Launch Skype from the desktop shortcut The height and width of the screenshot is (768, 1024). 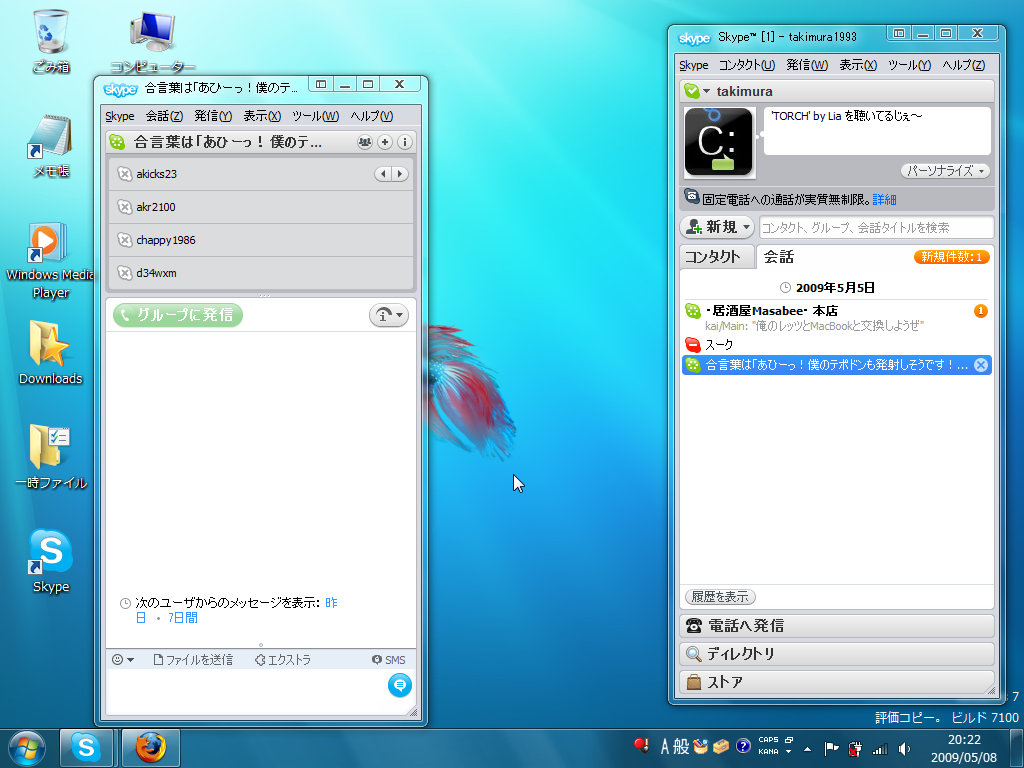(x=50, y=560)
